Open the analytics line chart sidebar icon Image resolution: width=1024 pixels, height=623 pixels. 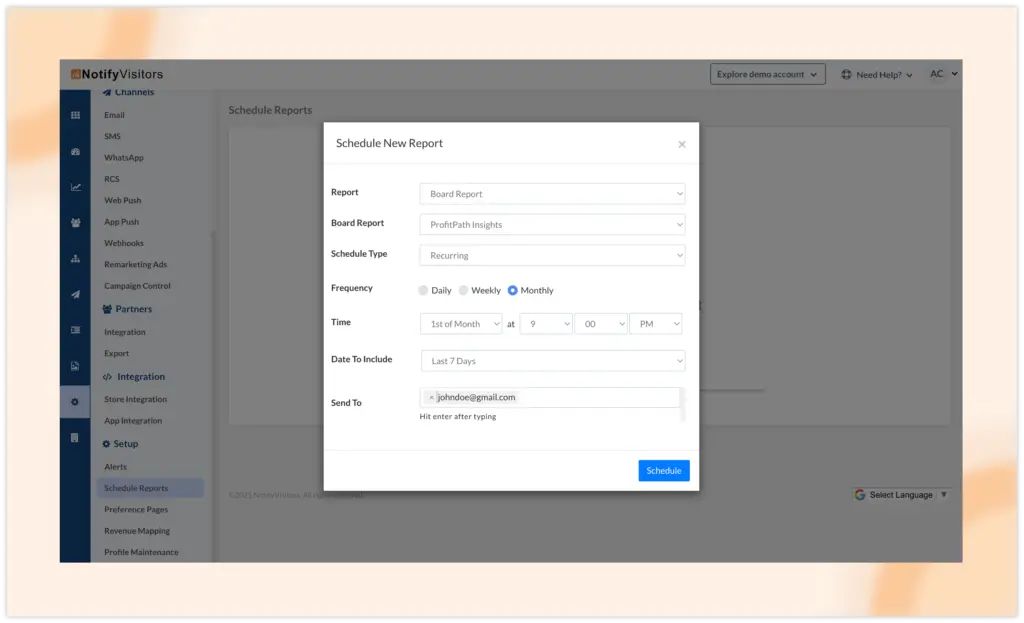pos(75,187)
